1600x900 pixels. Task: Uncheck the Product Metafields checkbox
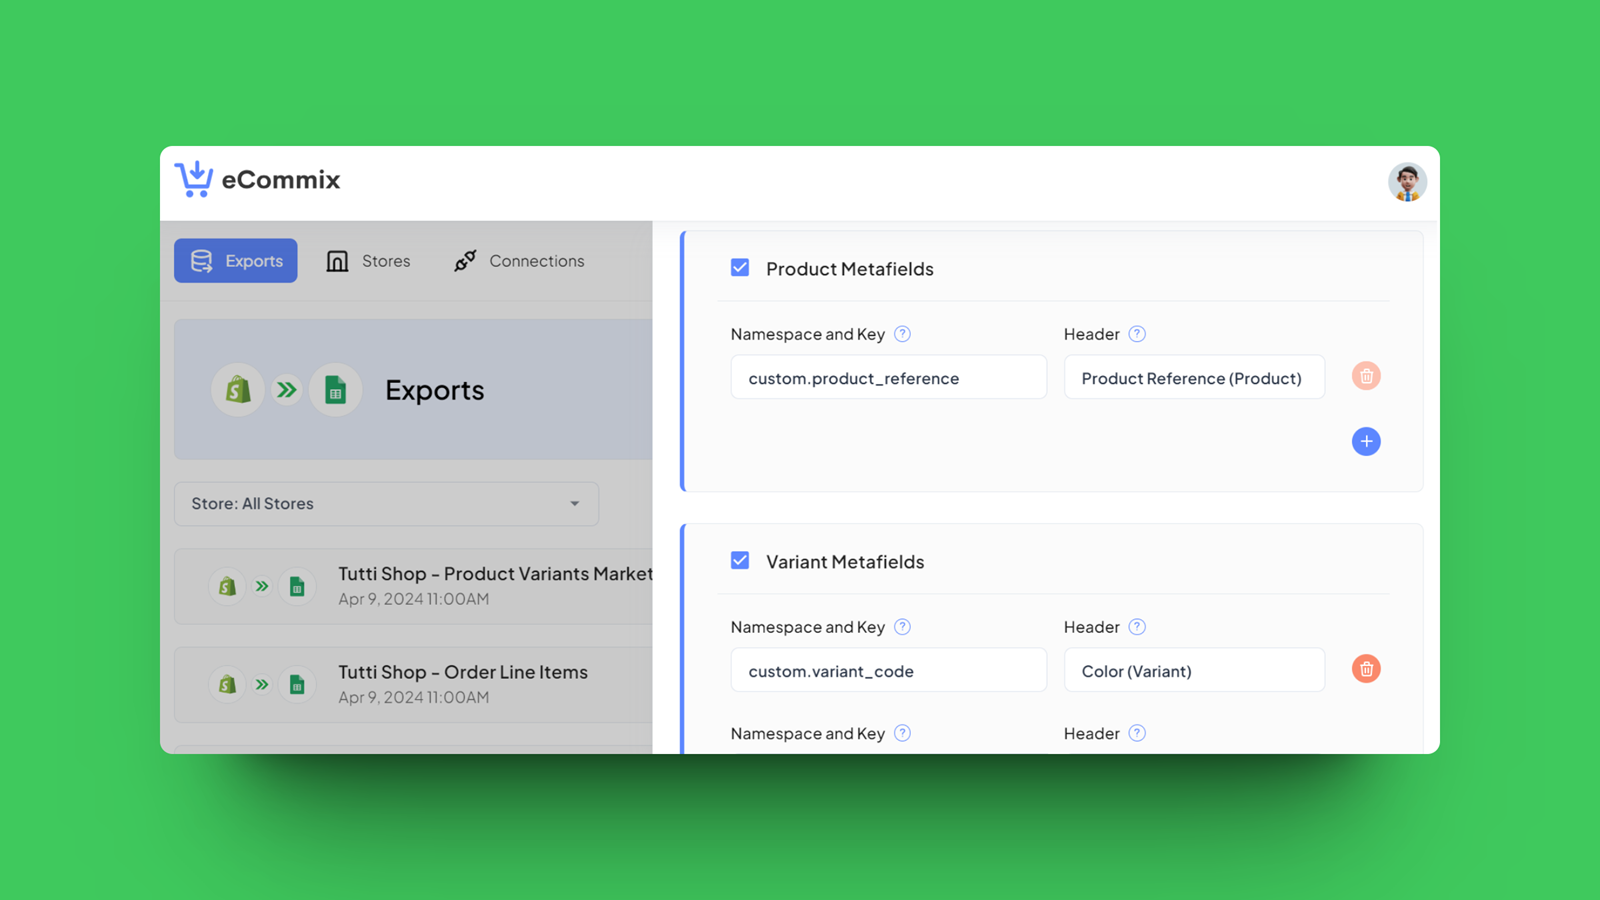tap(740, 267)
